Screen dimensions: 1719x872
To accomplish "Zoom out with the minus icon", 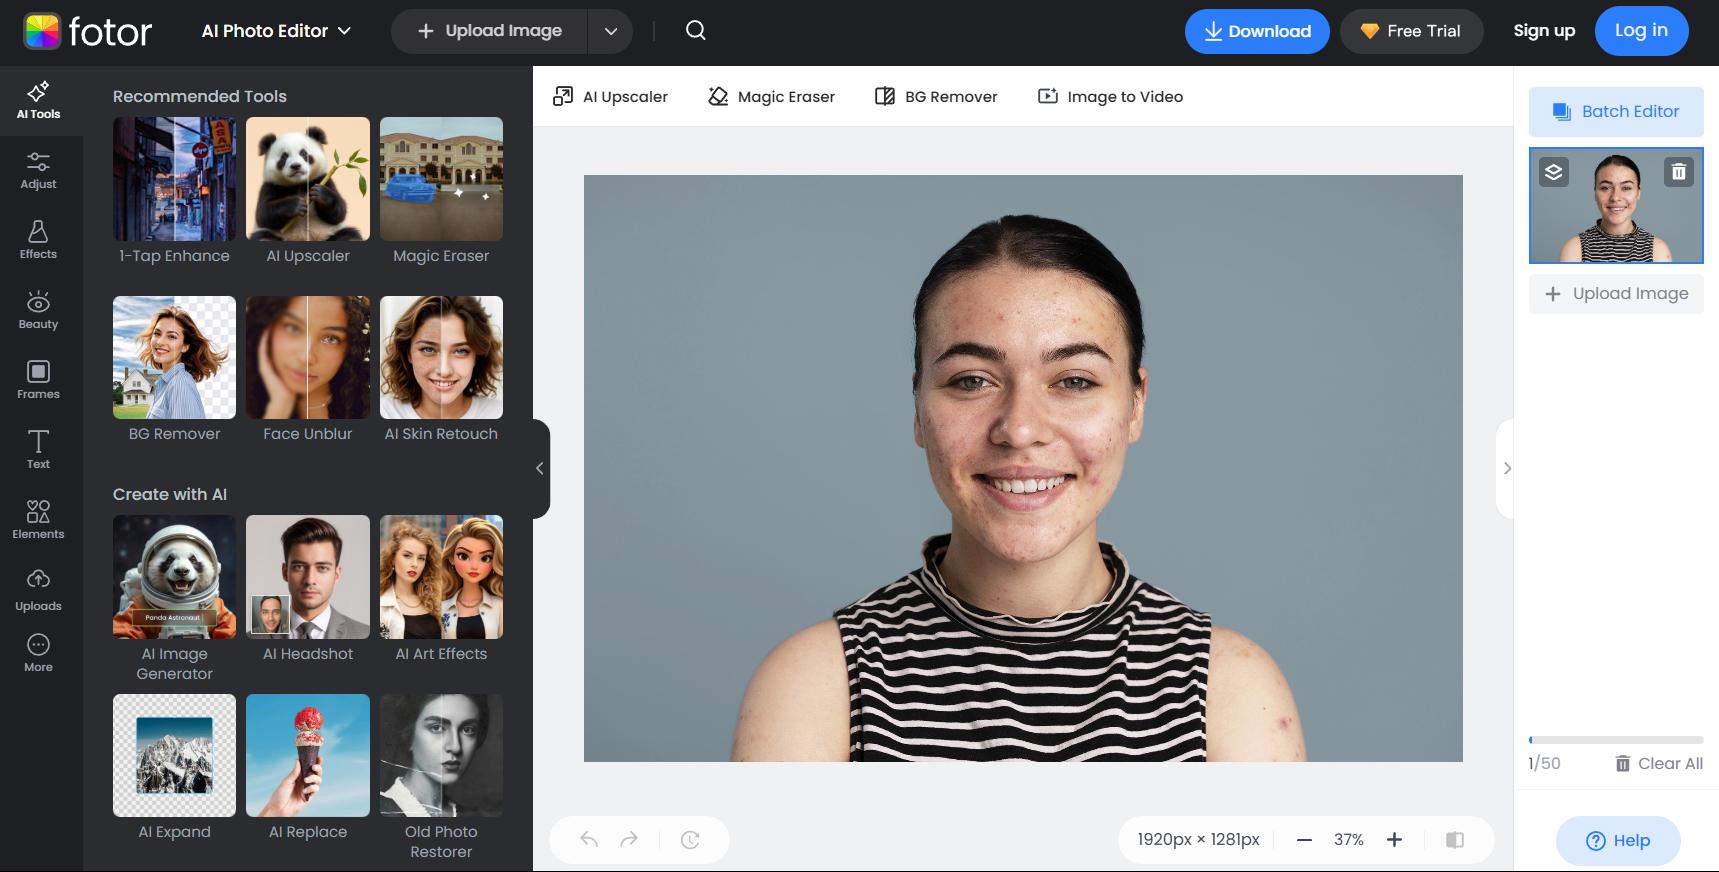I will [x=1304, y=840].
